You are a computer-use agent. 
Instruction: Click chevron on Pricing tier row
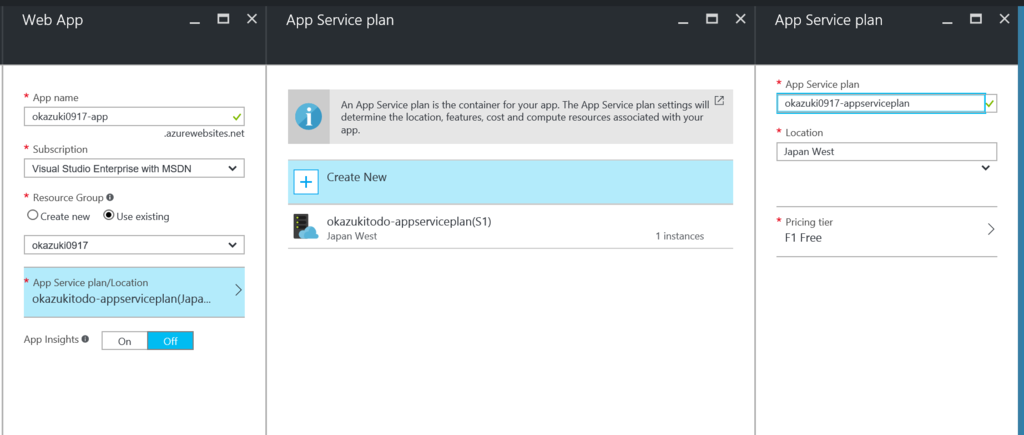click(x=991, y=229)
